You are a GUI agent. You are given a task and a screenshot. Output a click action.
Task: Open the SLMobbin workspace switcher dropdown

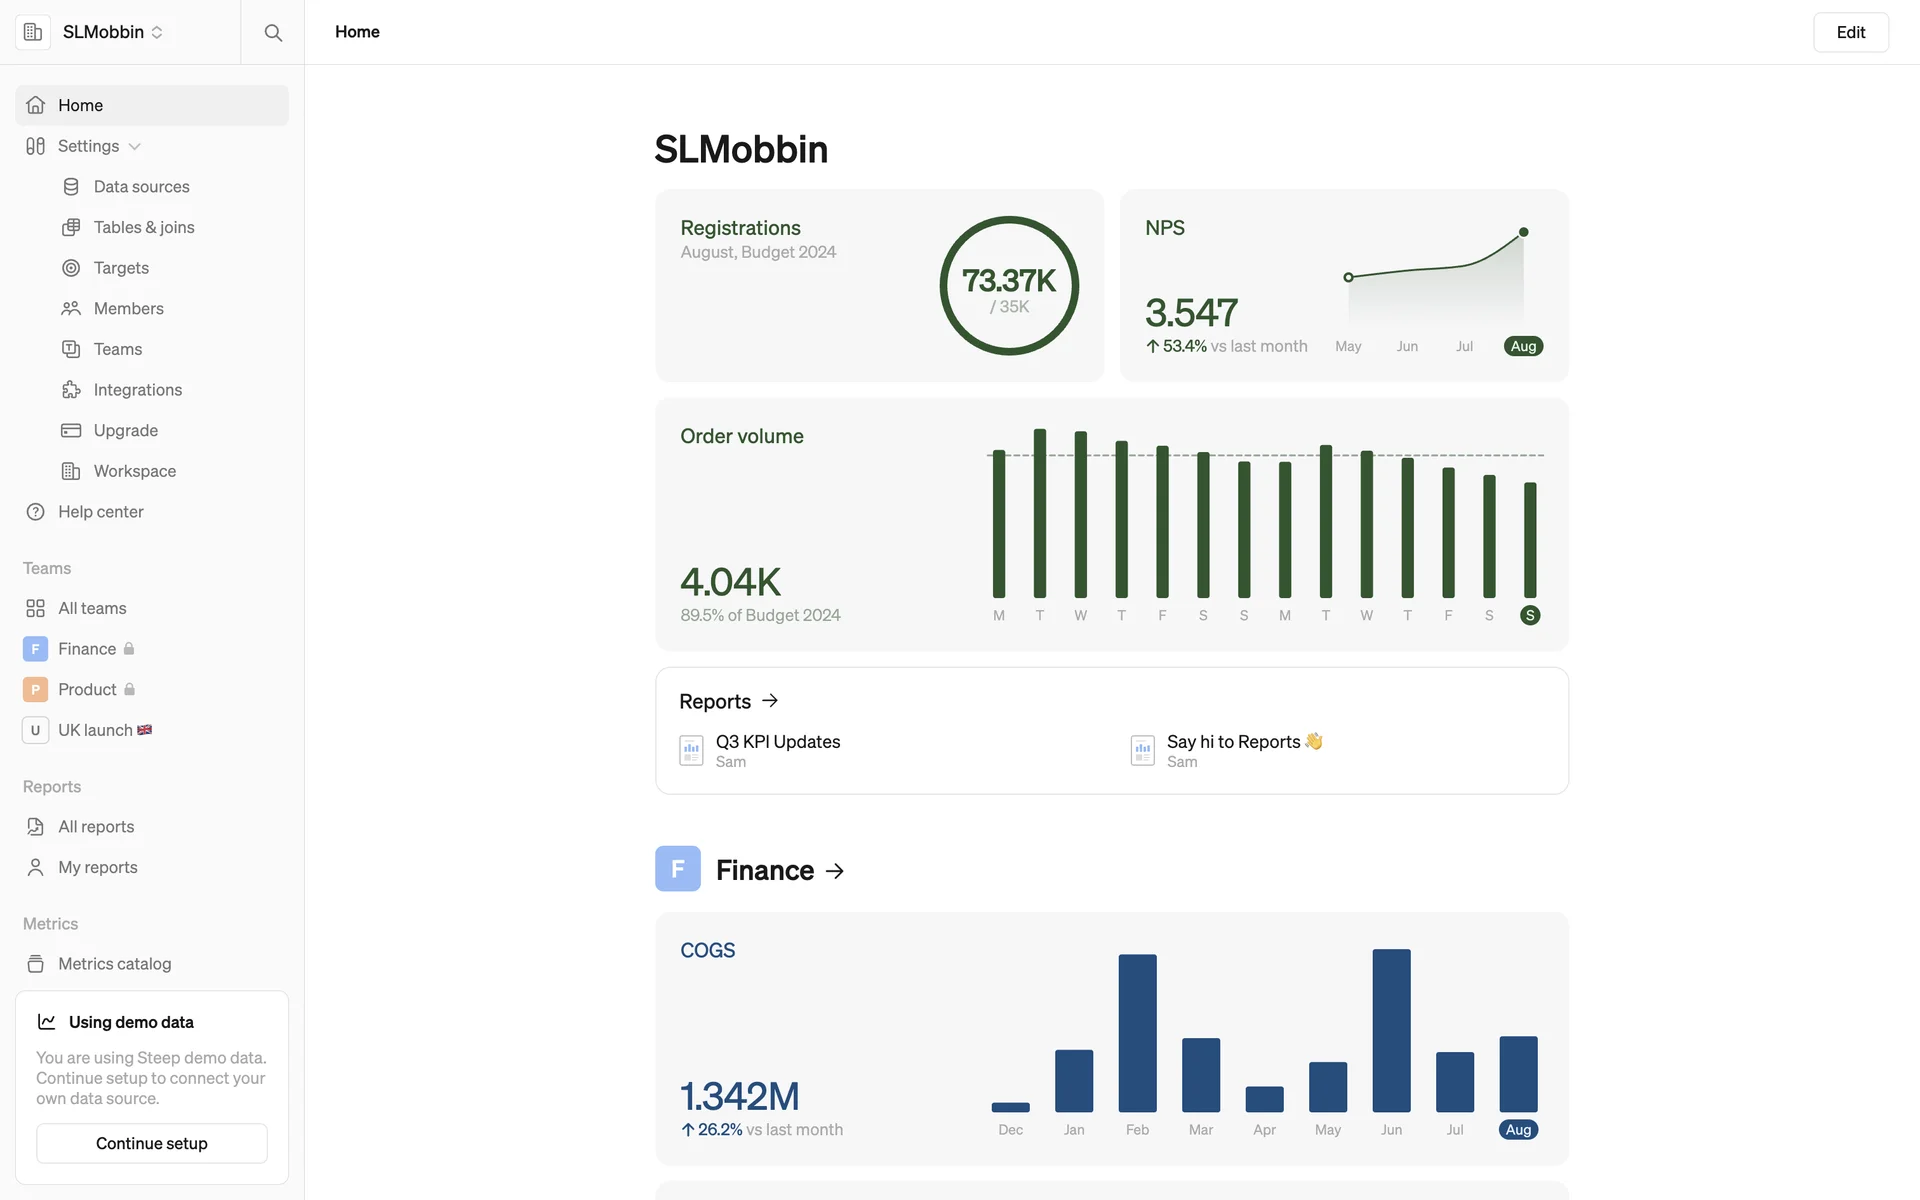click(x=113, y=32)
